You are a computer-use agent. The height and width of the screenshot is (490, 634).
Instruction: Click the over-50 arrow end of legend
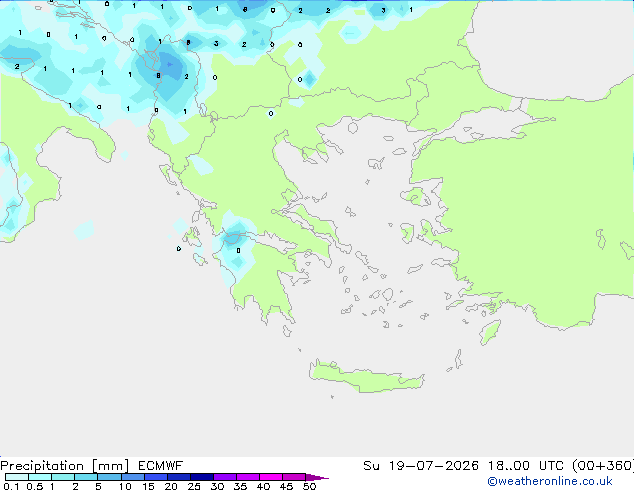(317, 477)
